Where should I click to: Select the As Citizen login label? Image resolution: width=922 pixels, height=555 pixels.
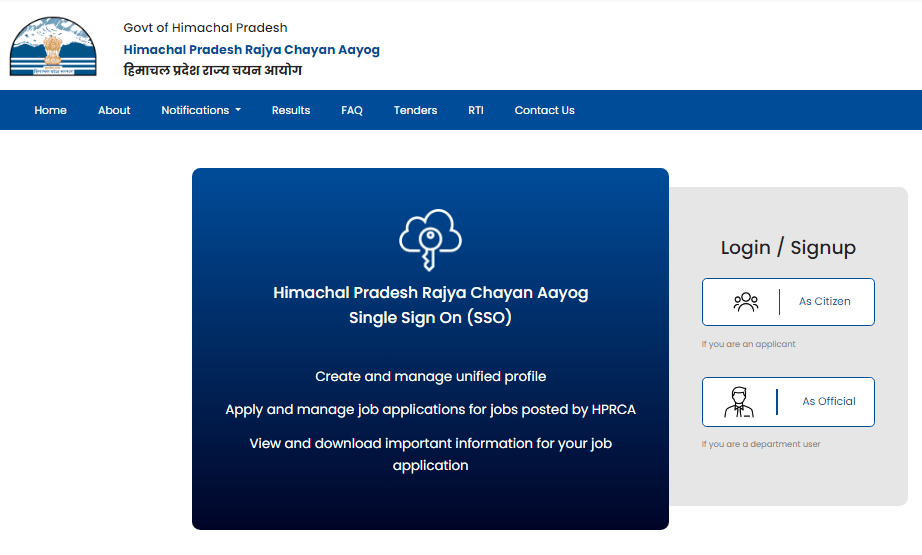(825, 302)
